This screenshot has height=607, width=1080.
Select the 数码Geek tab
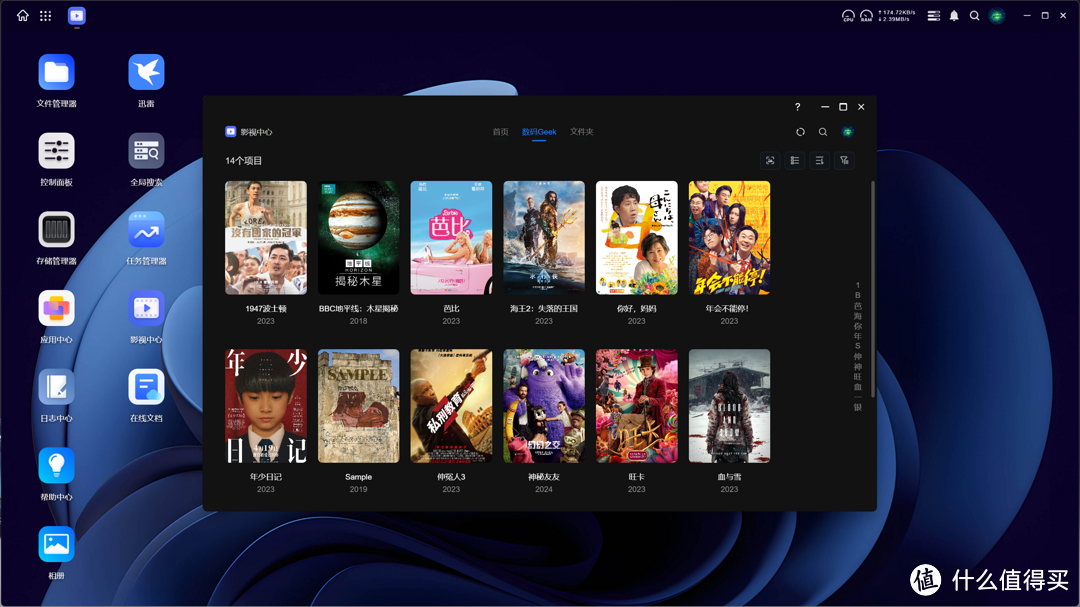(x=539, y=132)
